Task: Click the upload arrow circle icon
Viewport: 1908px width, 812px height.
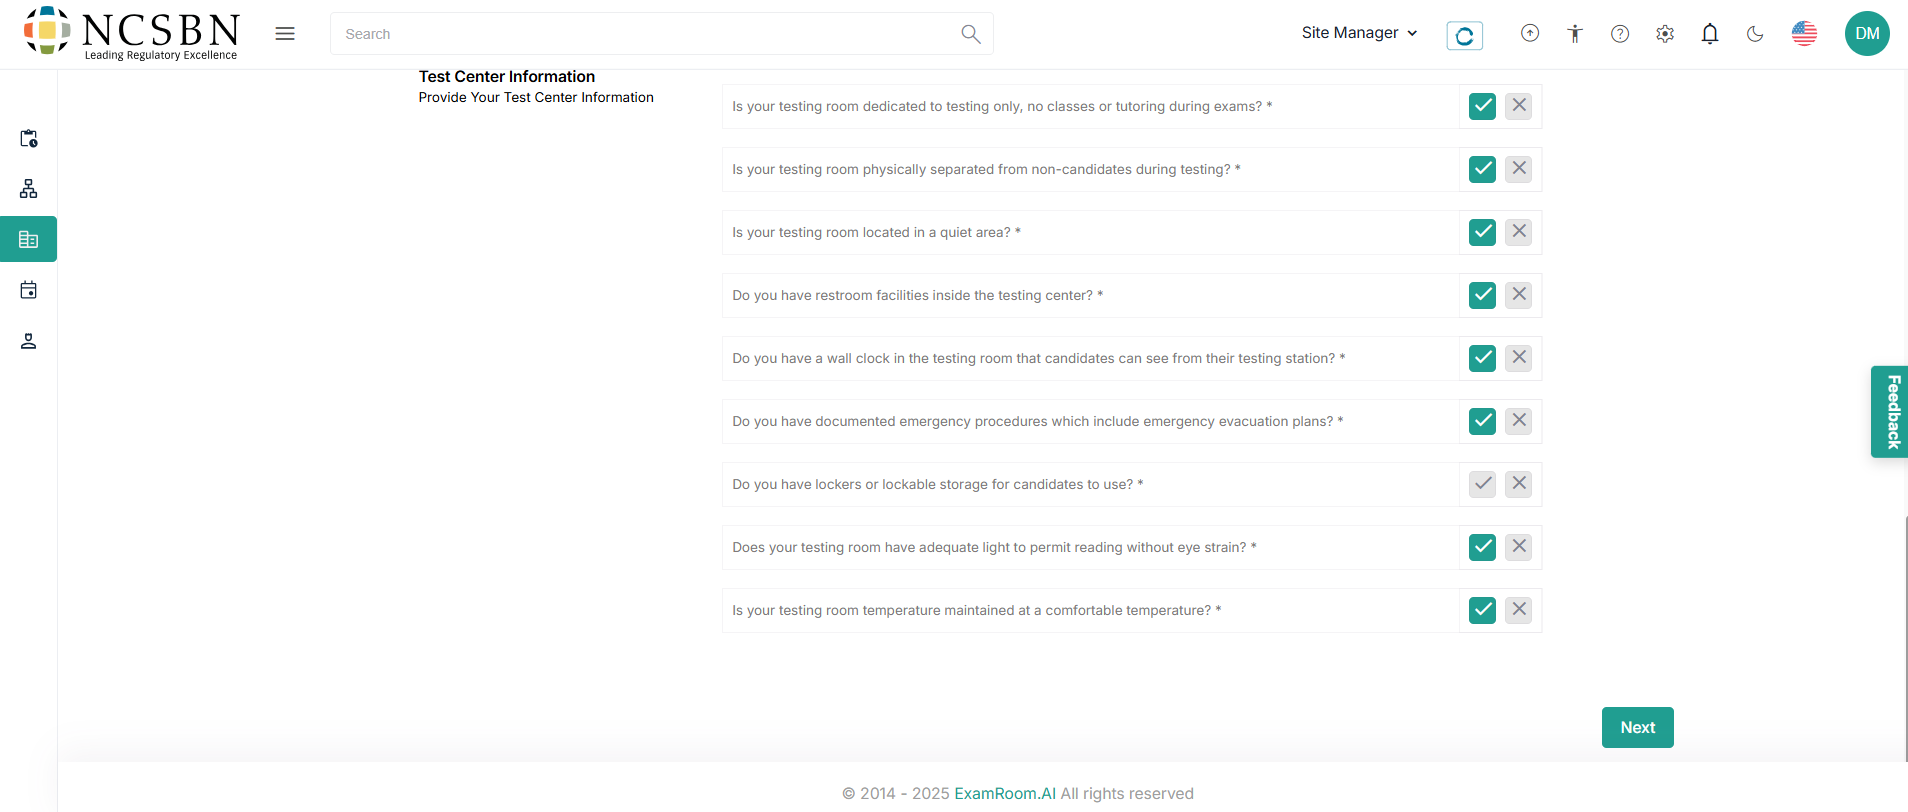Action: tap(1530, 33)
